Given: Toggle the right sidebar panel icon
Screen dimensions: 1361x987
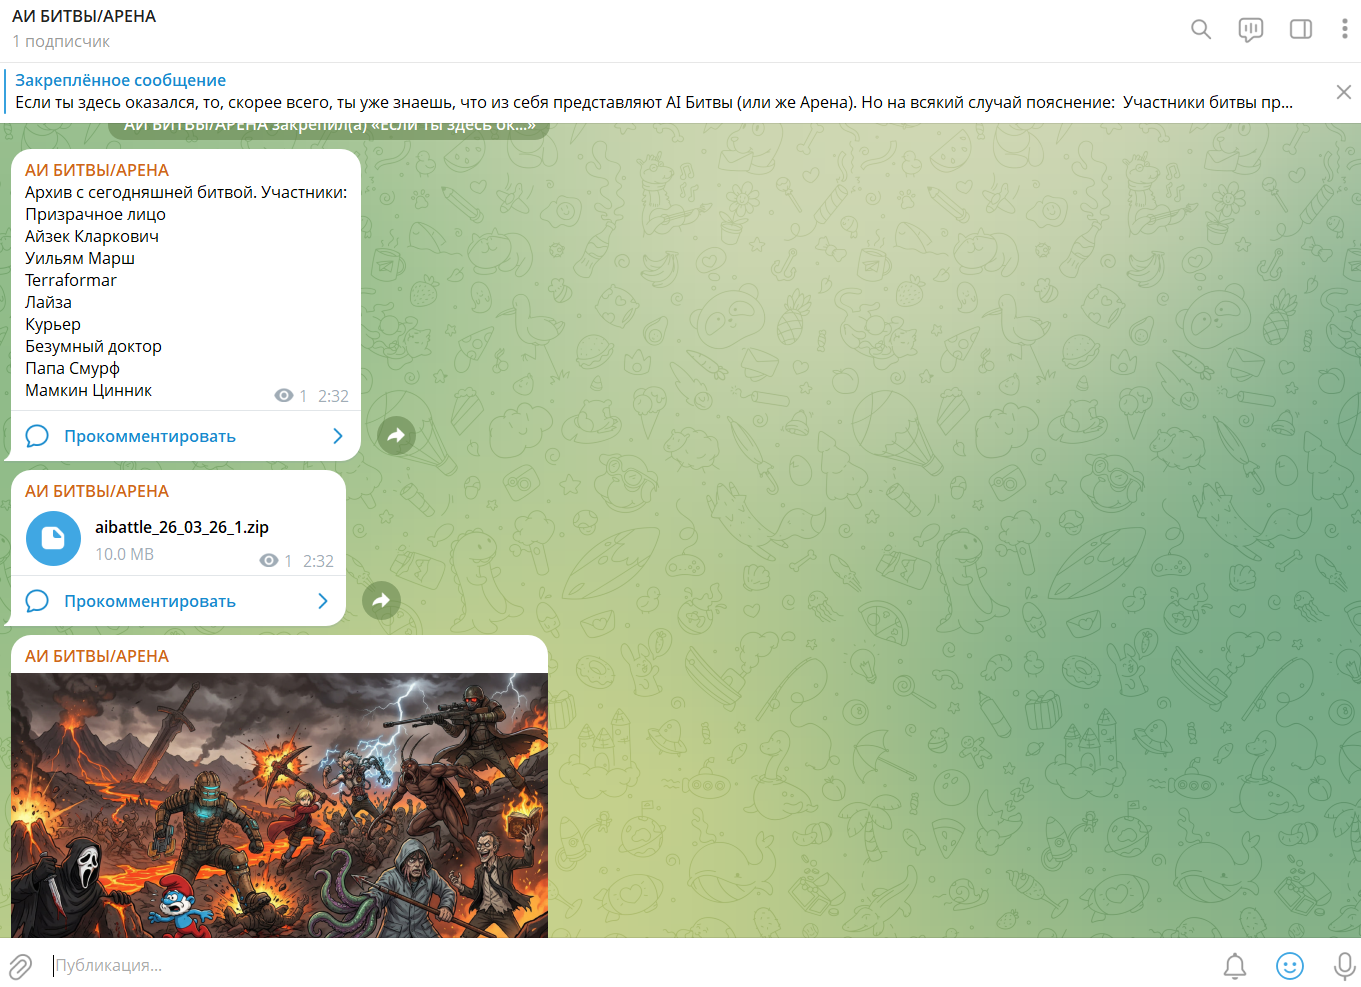Looking at the screenshot, I should point(1301,29).
